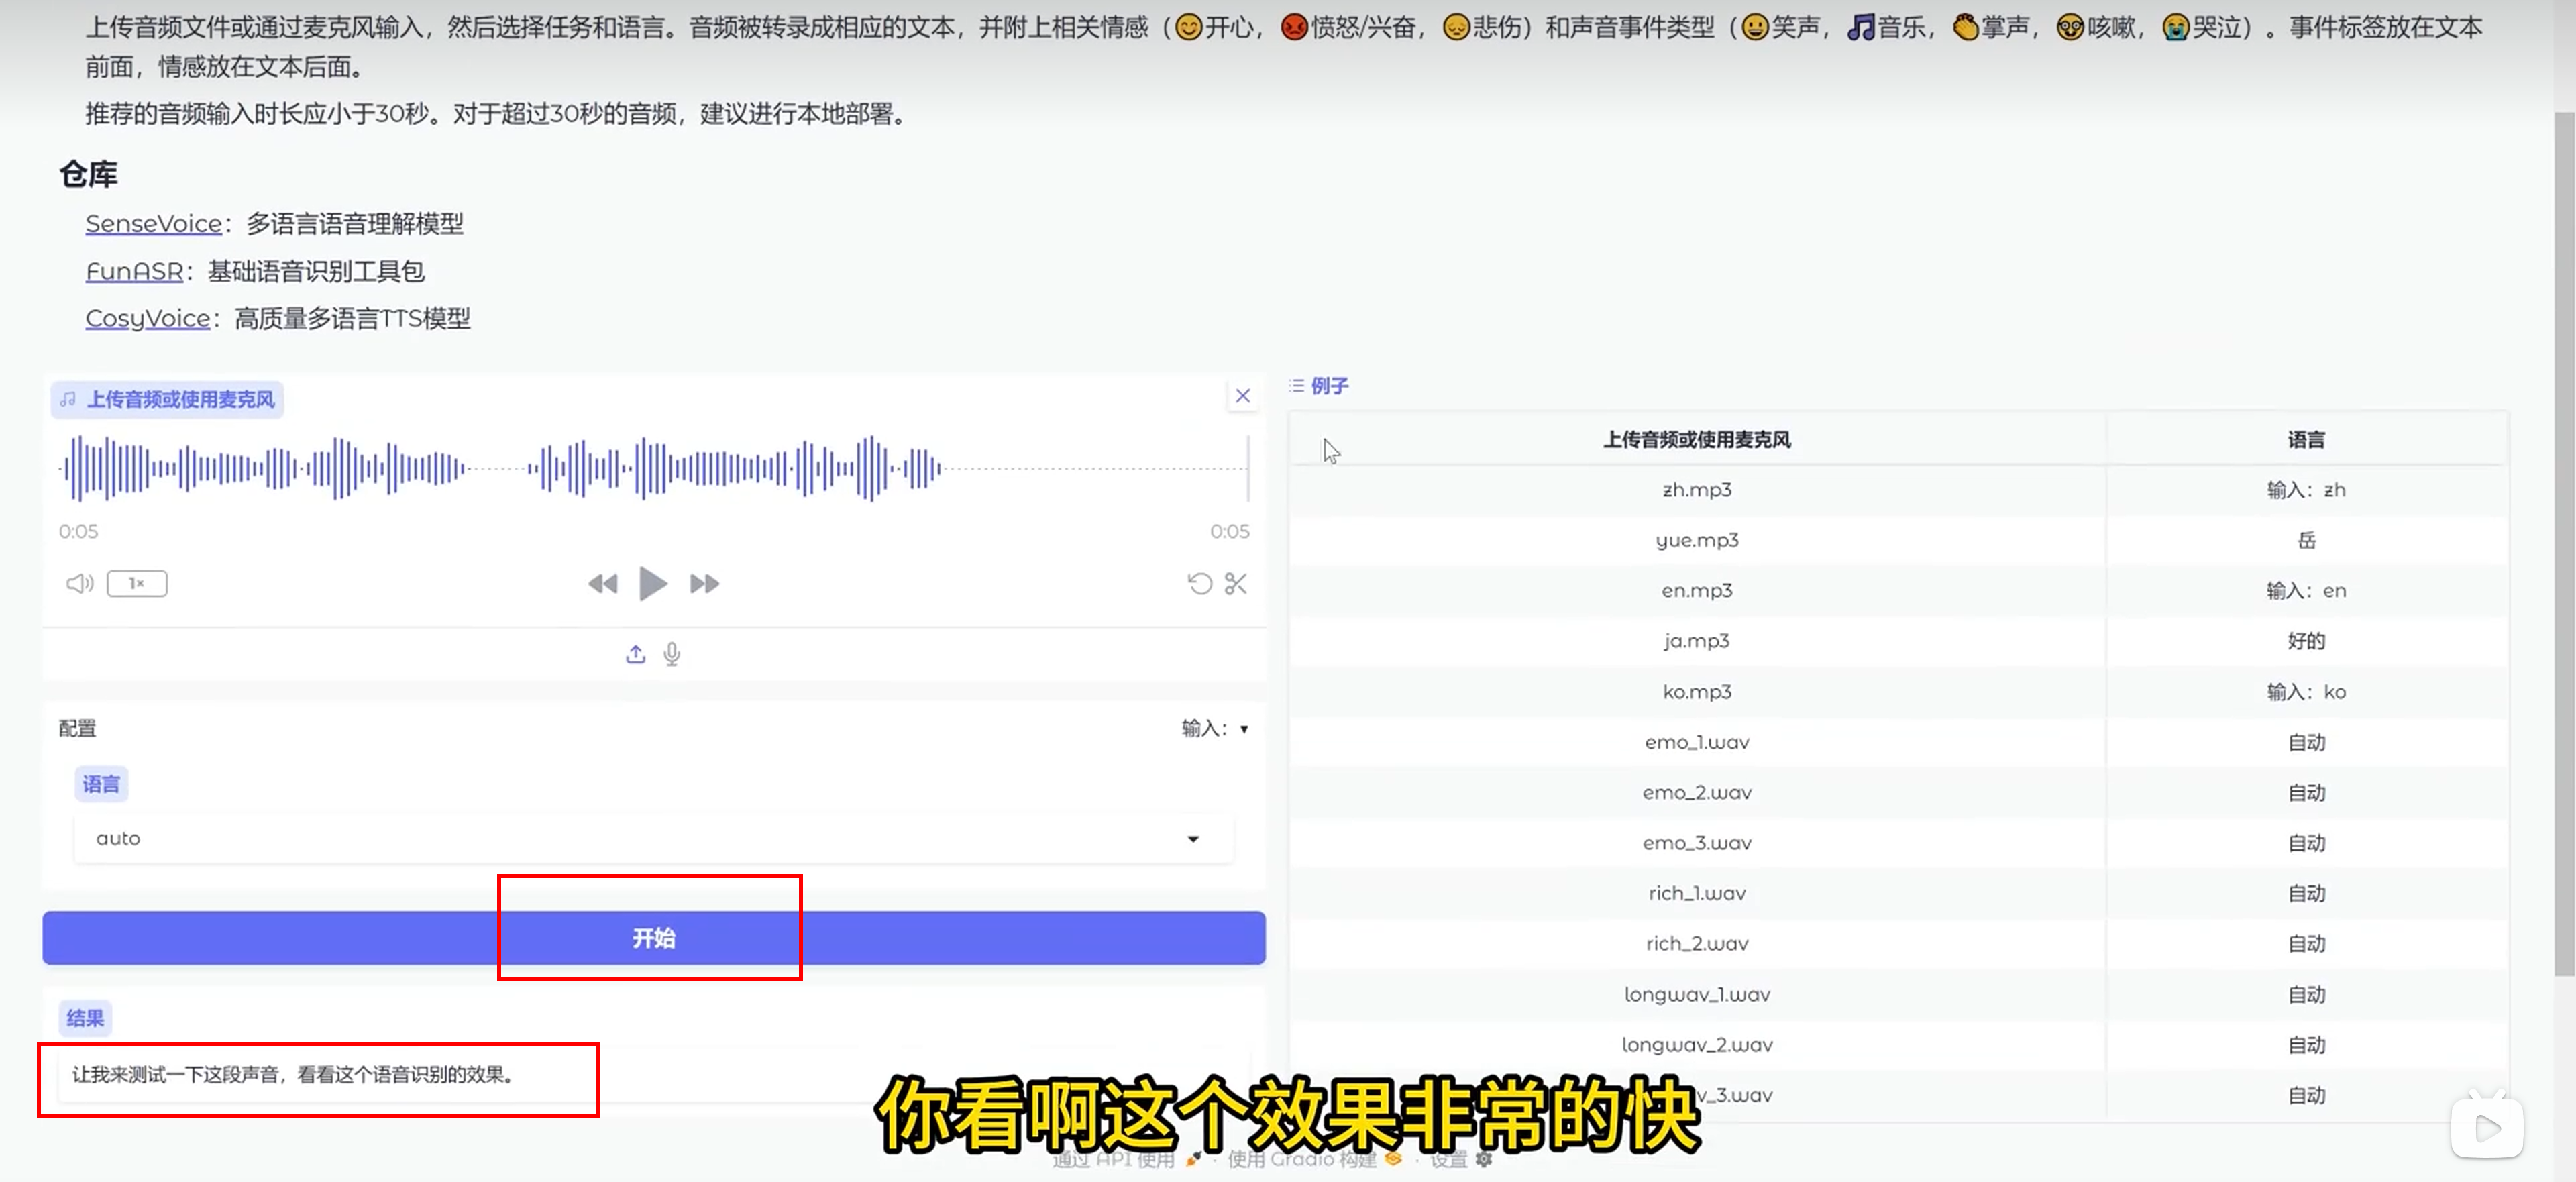2576x1182 pixels.
Task: Click the play audio button
Action: pos(652,583)
